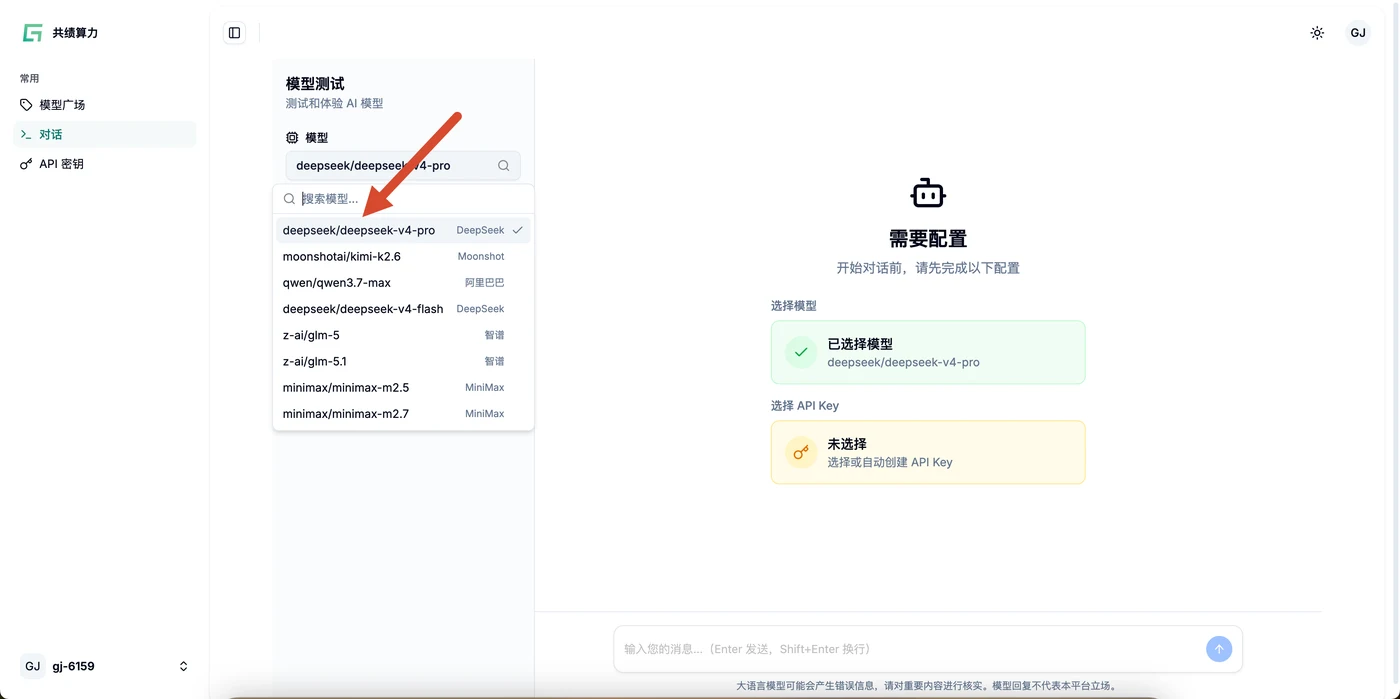Select minimax/minimax-m2.7 model
The width and height of the screenshot is (1400, 699).
pyautogui.click(x=403, y=414)
